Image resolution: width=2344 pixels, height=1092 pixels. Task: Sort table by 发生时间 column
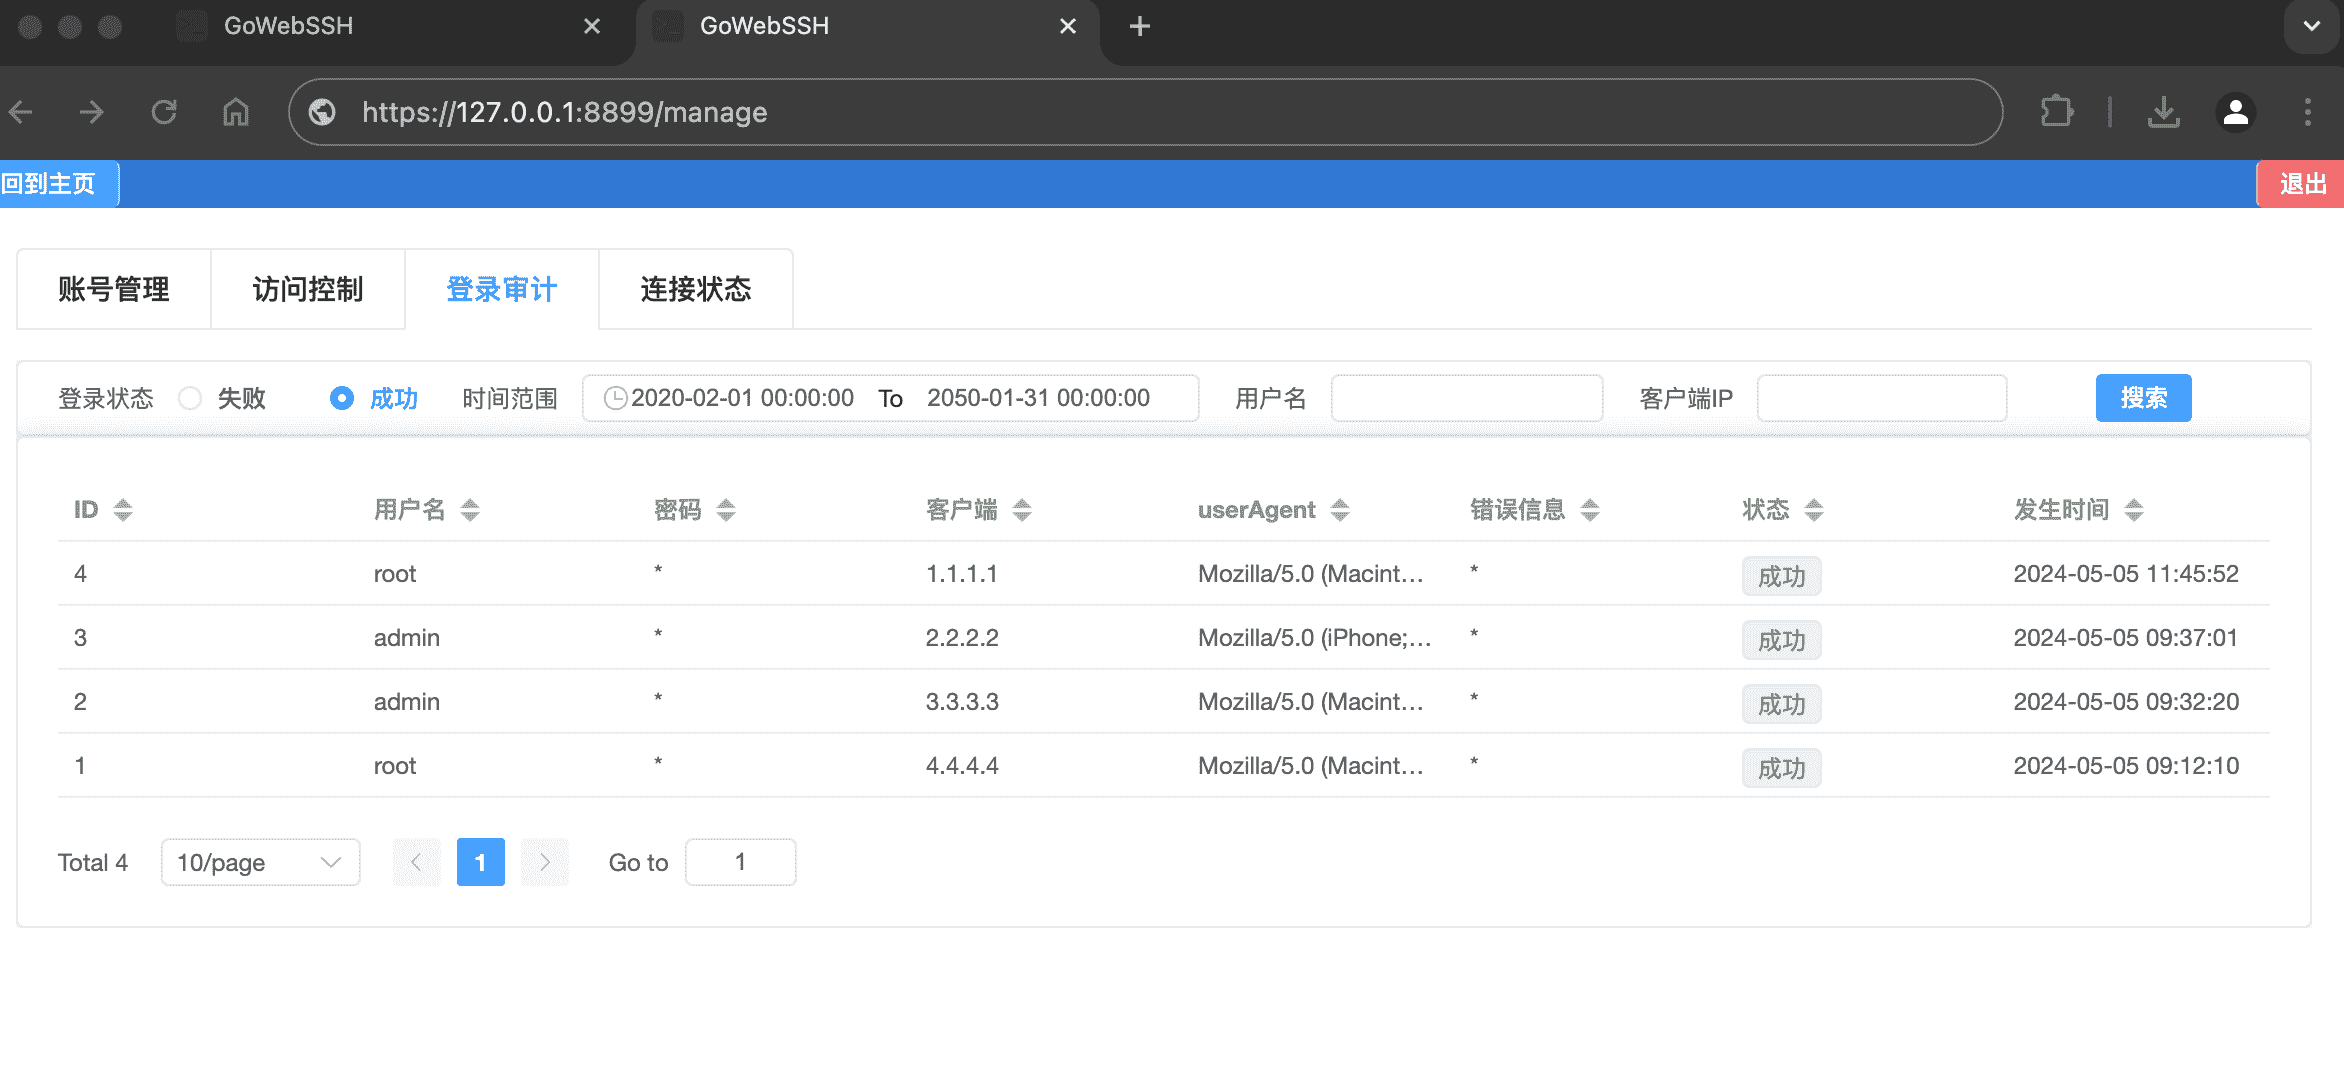(2134, 510)
